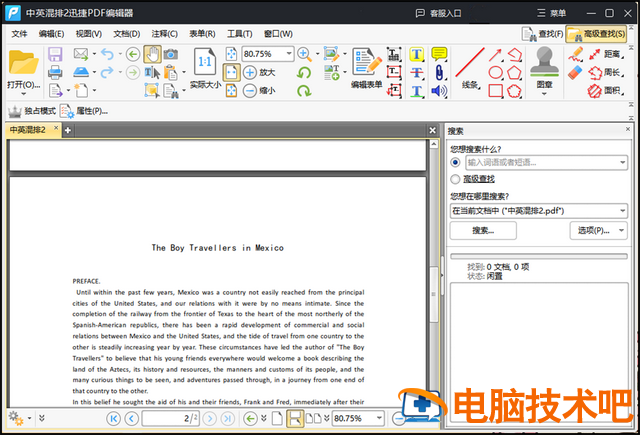The height and width of the screenshot is (435, 640).
Task: Expand the search location dropdown
Action: (x=622, y=211)
